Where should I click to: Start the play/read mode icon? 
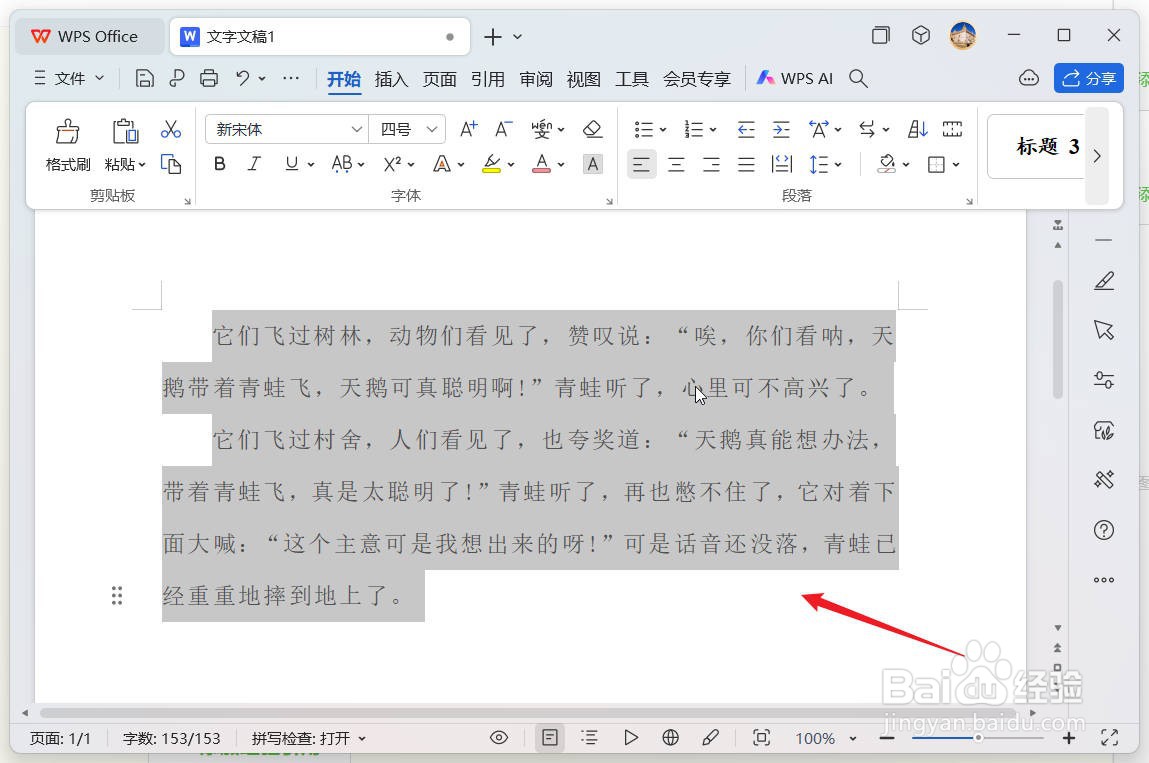[x=630, y=737]
